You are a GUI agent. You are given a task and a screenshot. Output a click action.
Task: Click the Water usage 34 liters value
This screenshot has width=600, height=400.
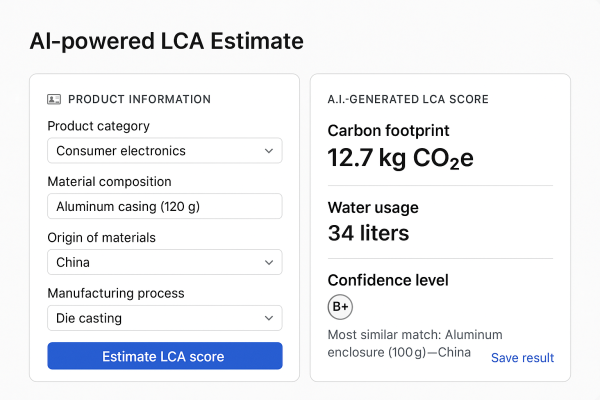coord(368,233)
